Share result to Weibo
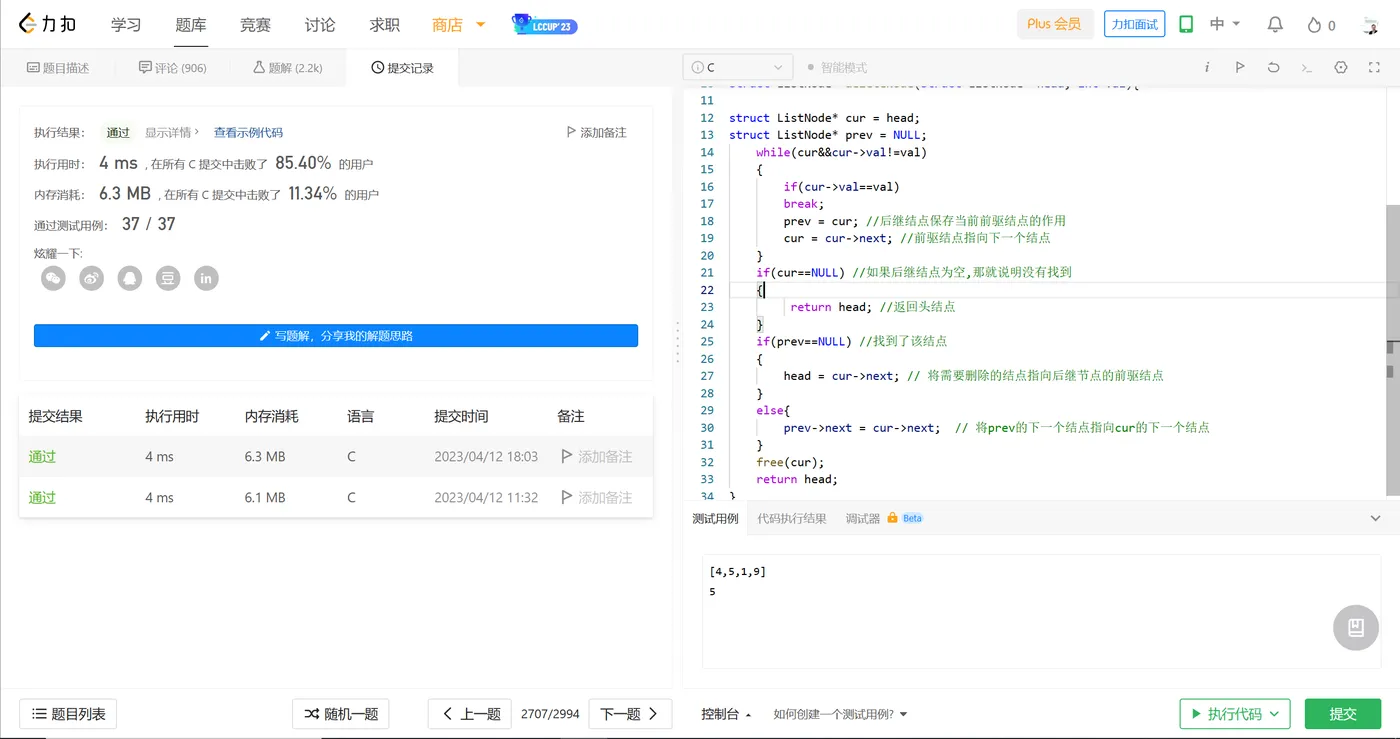The width and height of the screenshot is (1400, 739). (91, 278)
